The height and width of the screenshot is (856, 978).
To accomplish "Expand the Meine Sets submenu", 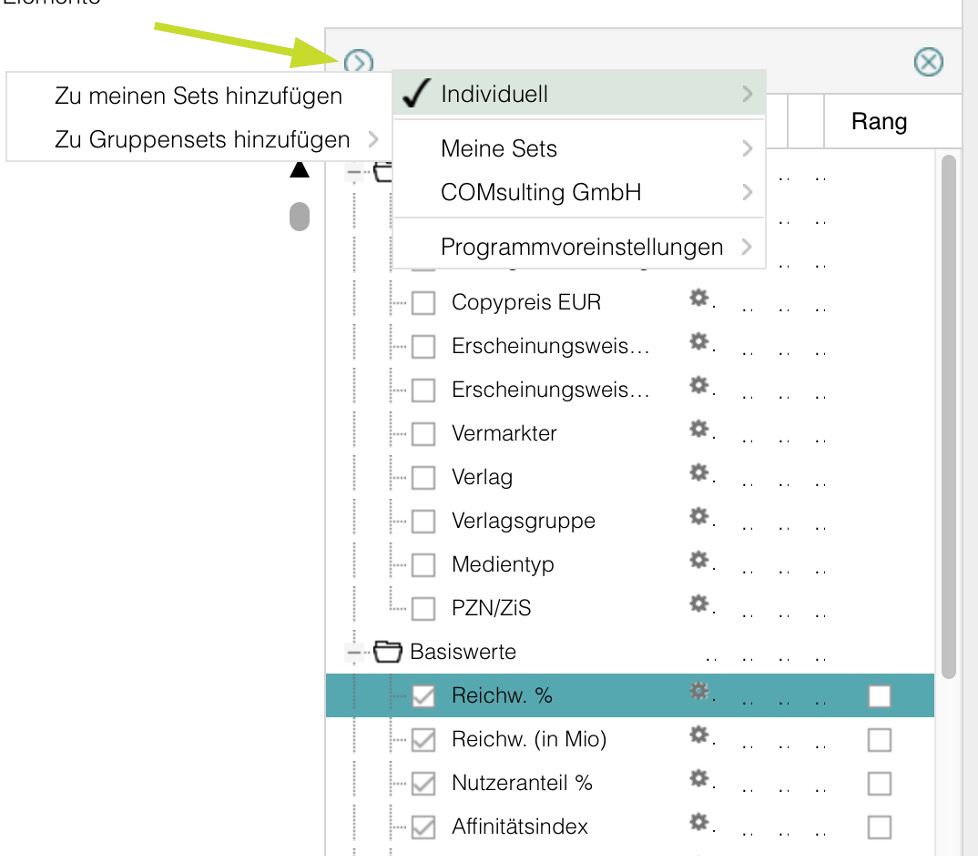I will 579,149.
